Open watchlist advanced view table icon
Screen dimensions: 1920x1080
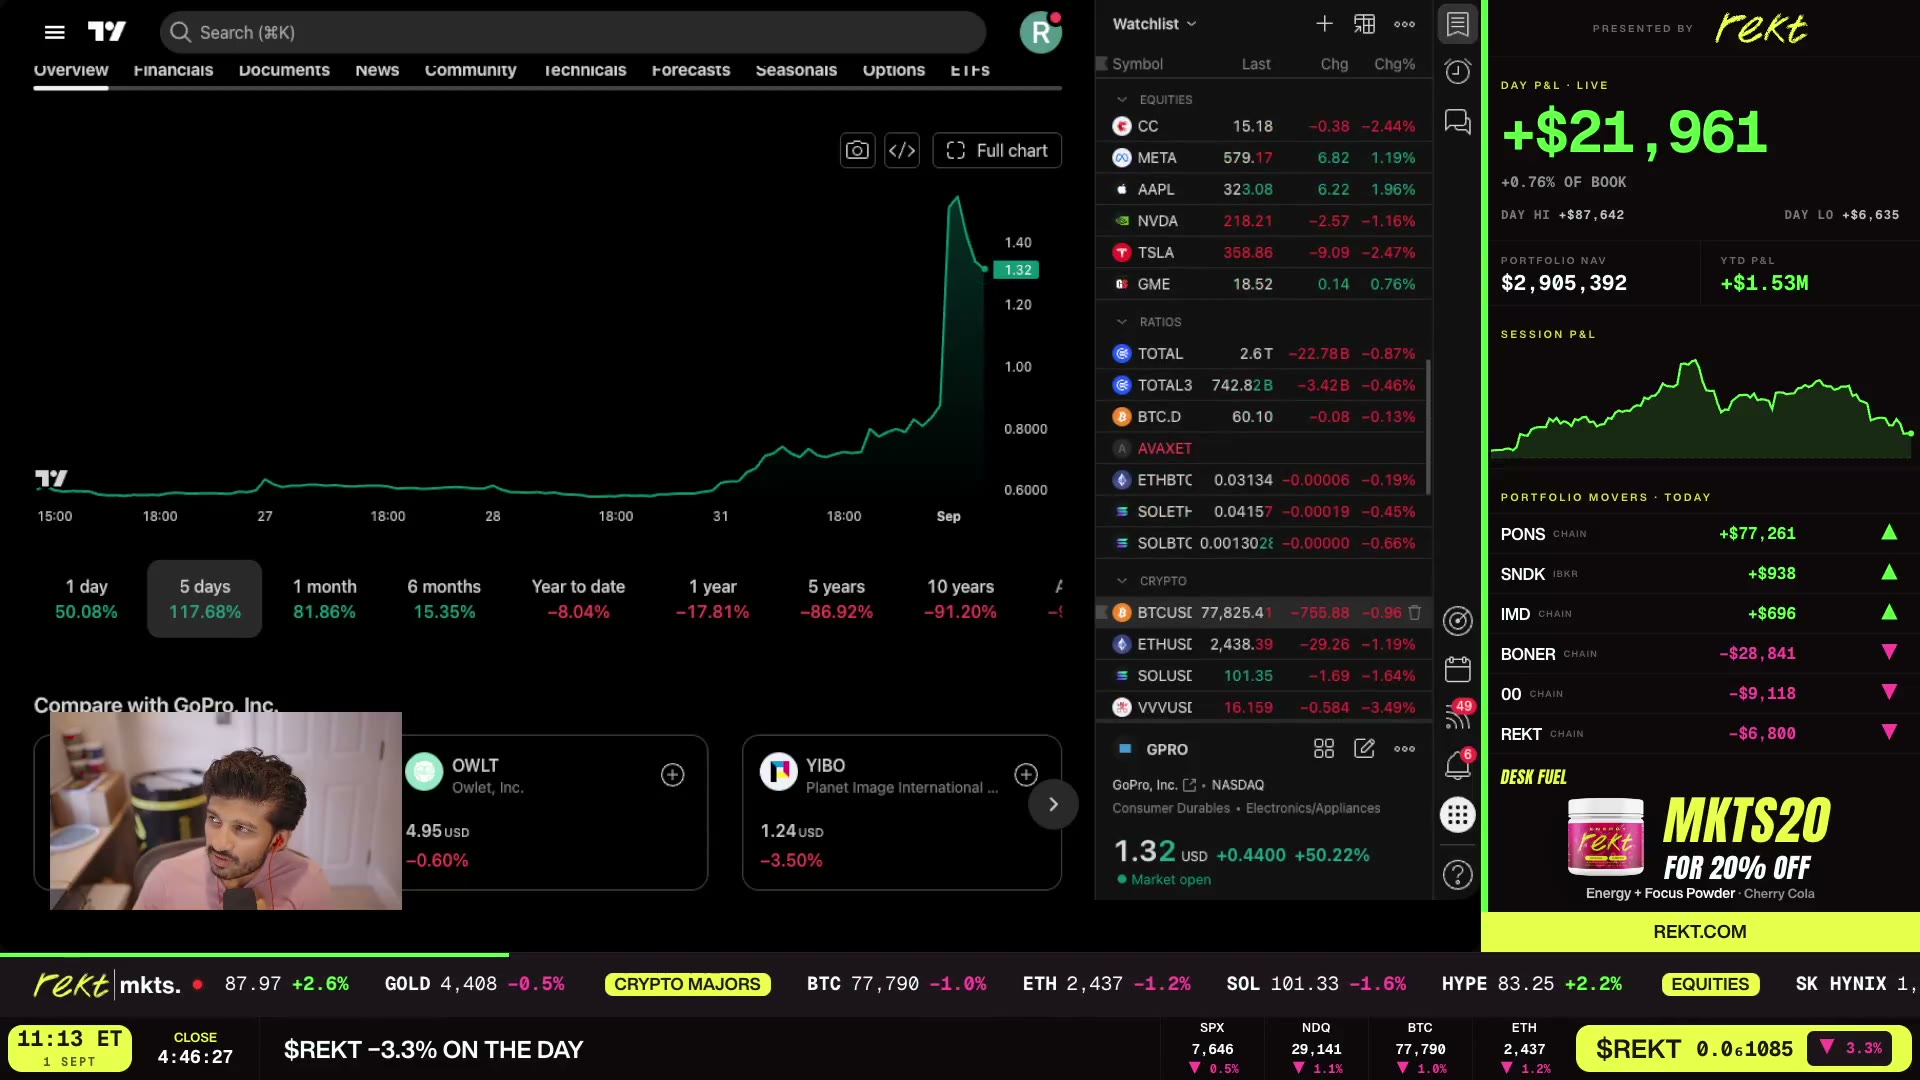(1364, 24)
